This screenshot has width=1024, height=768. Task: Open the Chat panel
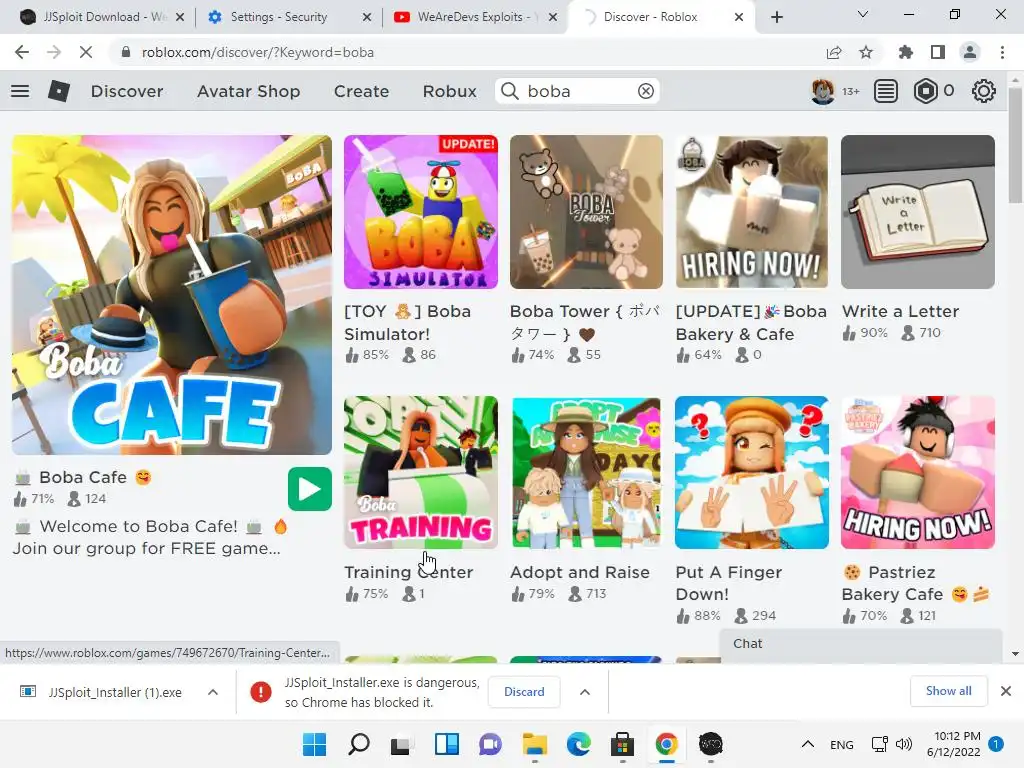(x=861, y=644)
